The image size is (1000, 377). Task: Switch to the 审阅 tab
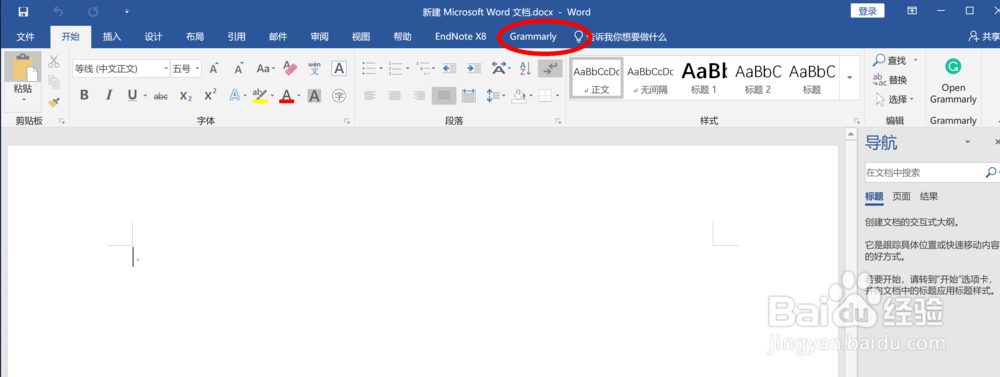[x=320, y=37]
